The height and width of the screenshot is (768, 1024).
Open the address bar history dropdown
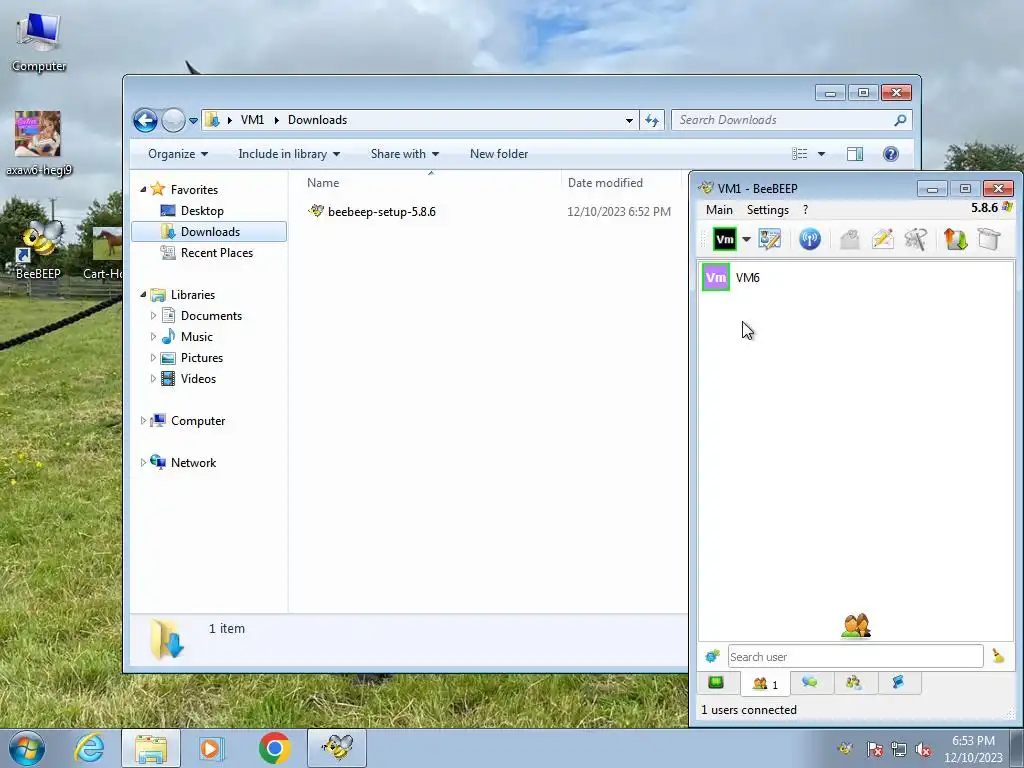(x=629, y=120)
